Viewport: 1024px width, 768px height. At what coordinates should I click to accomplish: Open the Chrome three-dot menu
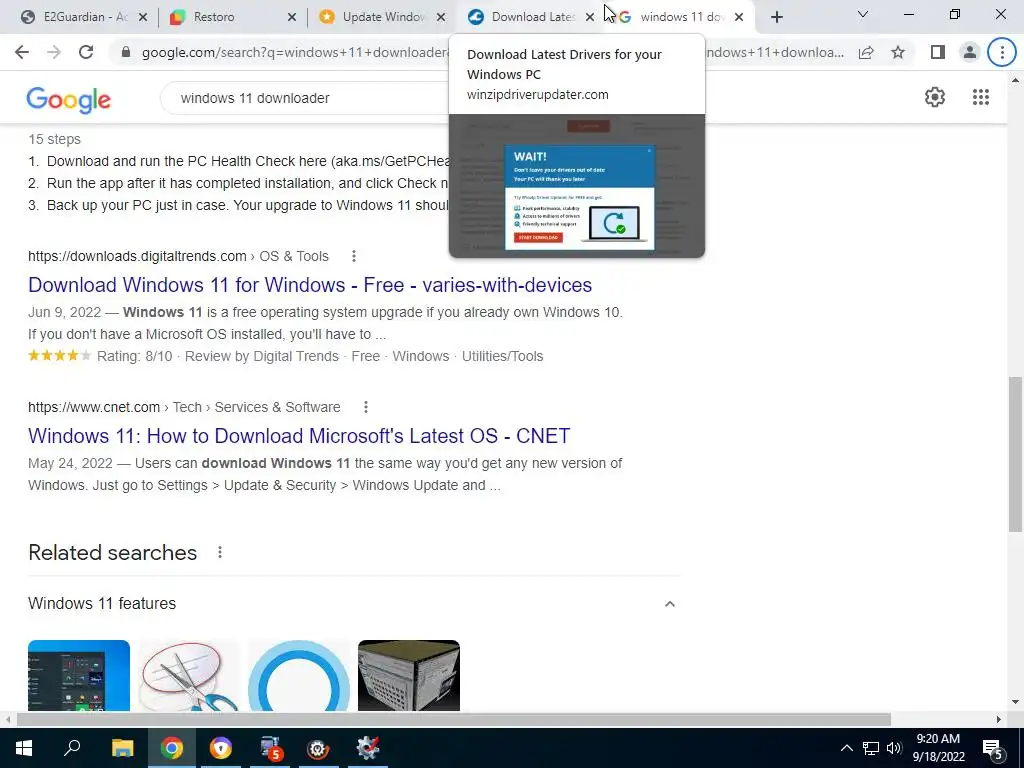click(1002, 52)
